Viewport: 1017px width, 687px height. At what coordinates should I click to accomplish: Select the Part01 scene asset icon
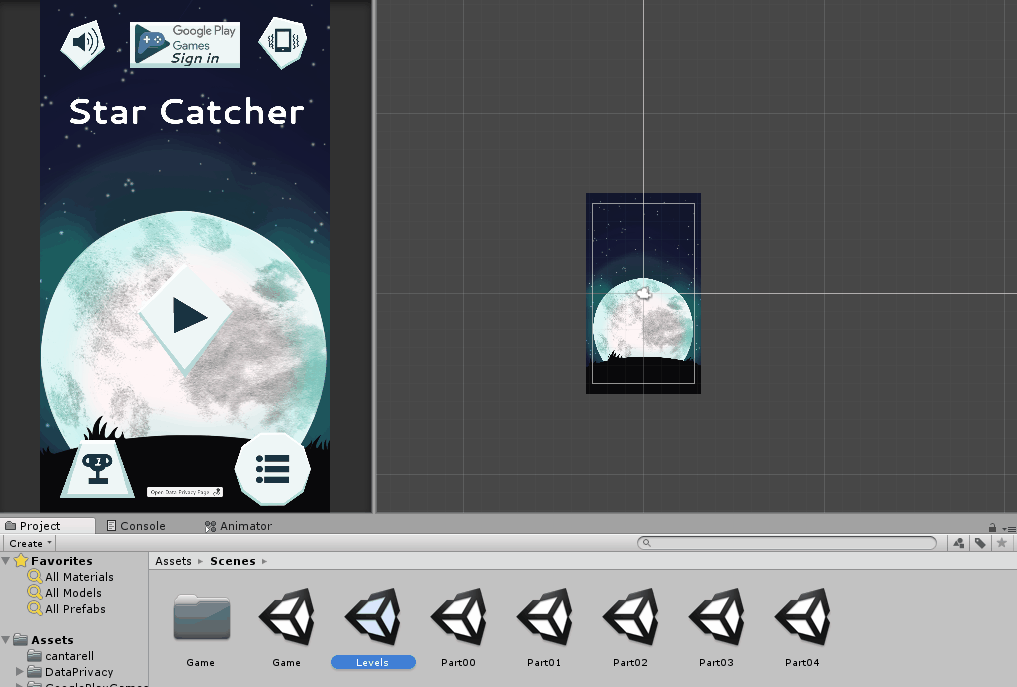pyautogui.click(x=544, y=616)
